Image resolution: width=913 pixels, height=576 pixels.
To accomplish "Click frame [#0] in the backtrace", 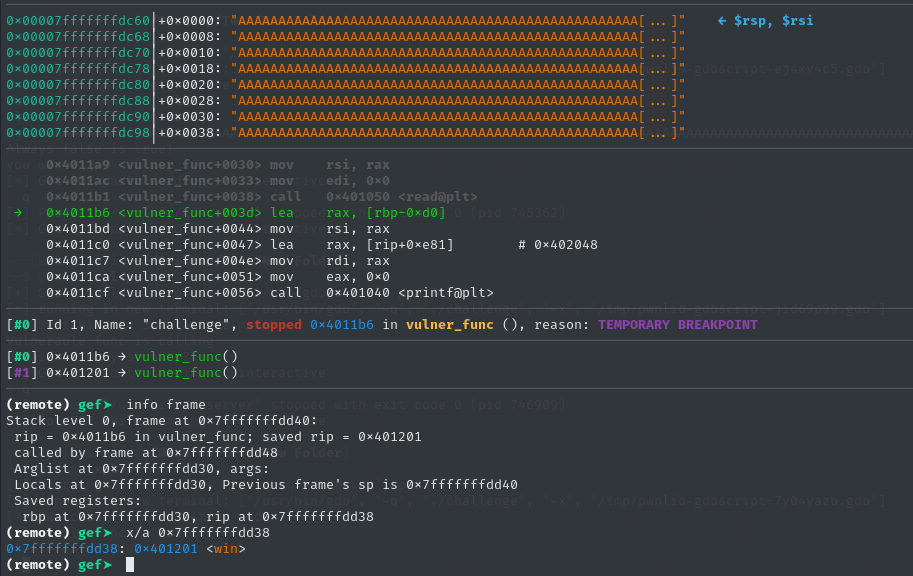I will coord(122,356).
